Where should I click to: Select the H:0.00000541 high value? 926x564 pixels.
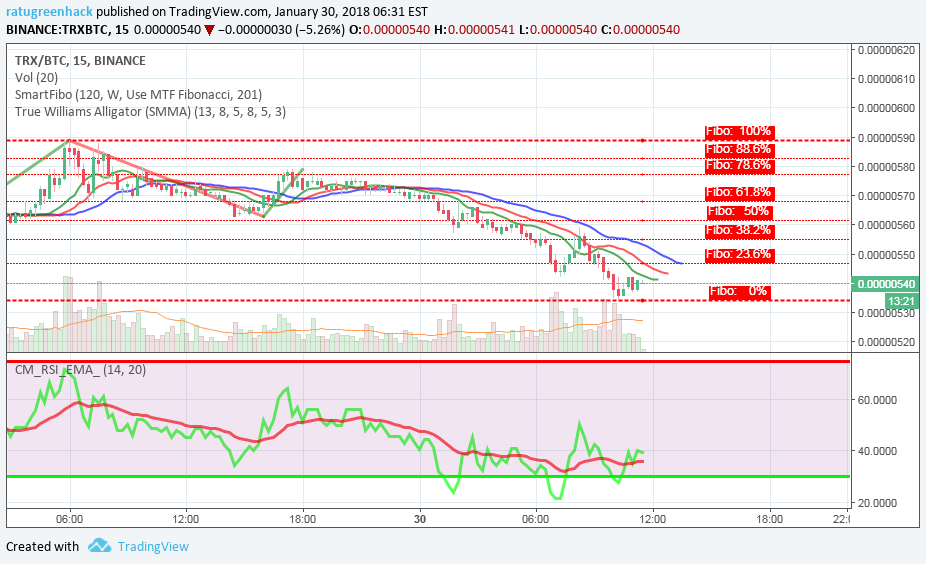474,30
